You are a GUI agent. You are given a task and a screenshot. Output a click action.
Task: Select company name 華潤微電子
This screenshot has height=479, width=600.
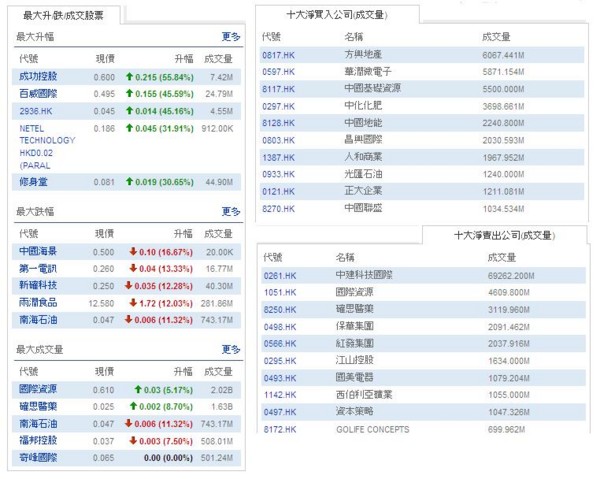click(x=368, y=71)
